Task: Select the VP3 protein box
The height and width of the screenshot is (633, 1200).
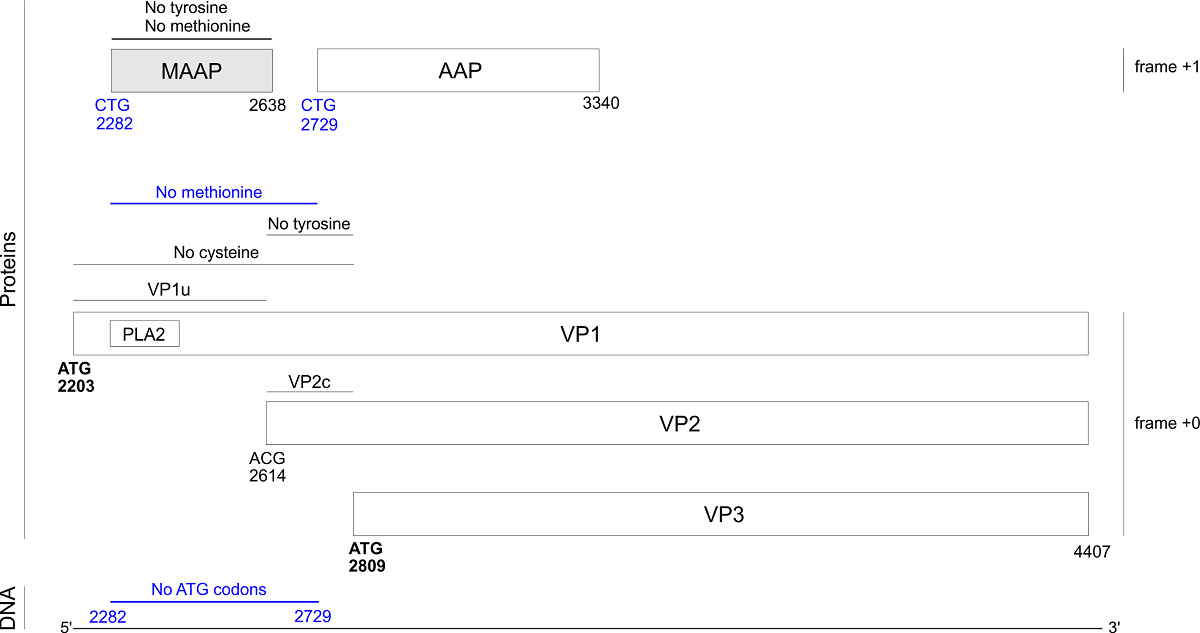Action: pos(720,514)
